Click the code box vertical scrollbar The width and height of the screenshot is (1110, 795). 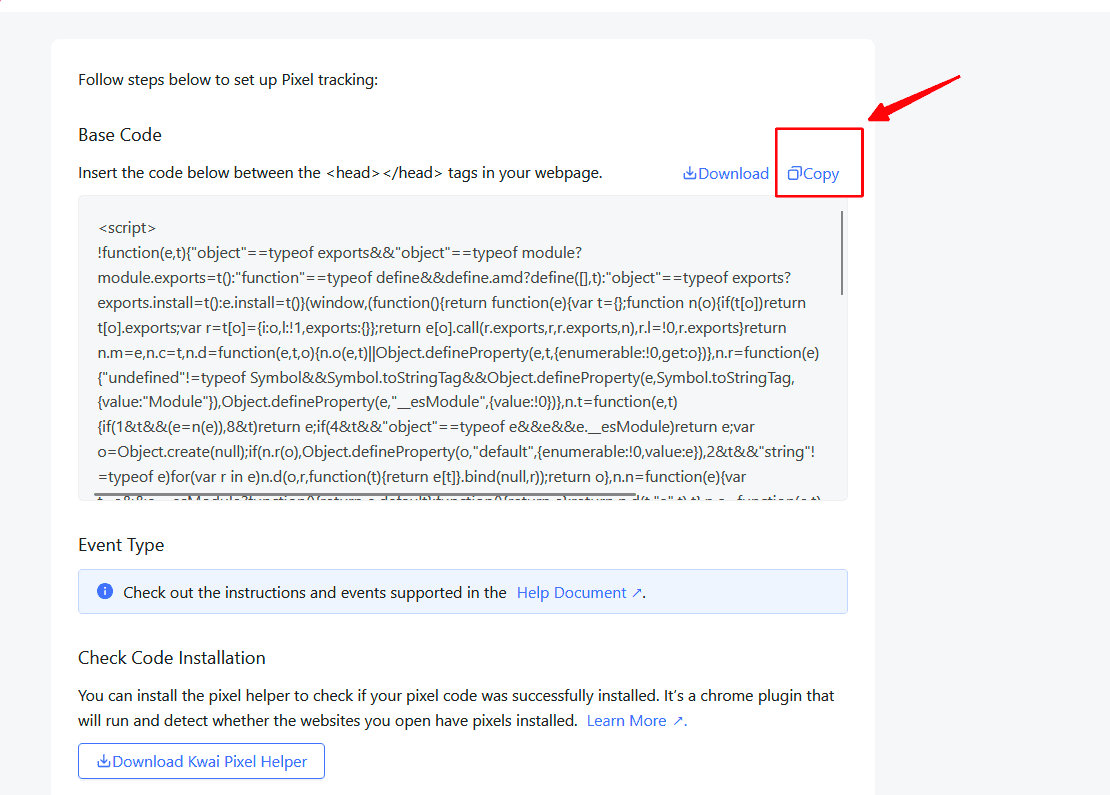tap(842, 252)
